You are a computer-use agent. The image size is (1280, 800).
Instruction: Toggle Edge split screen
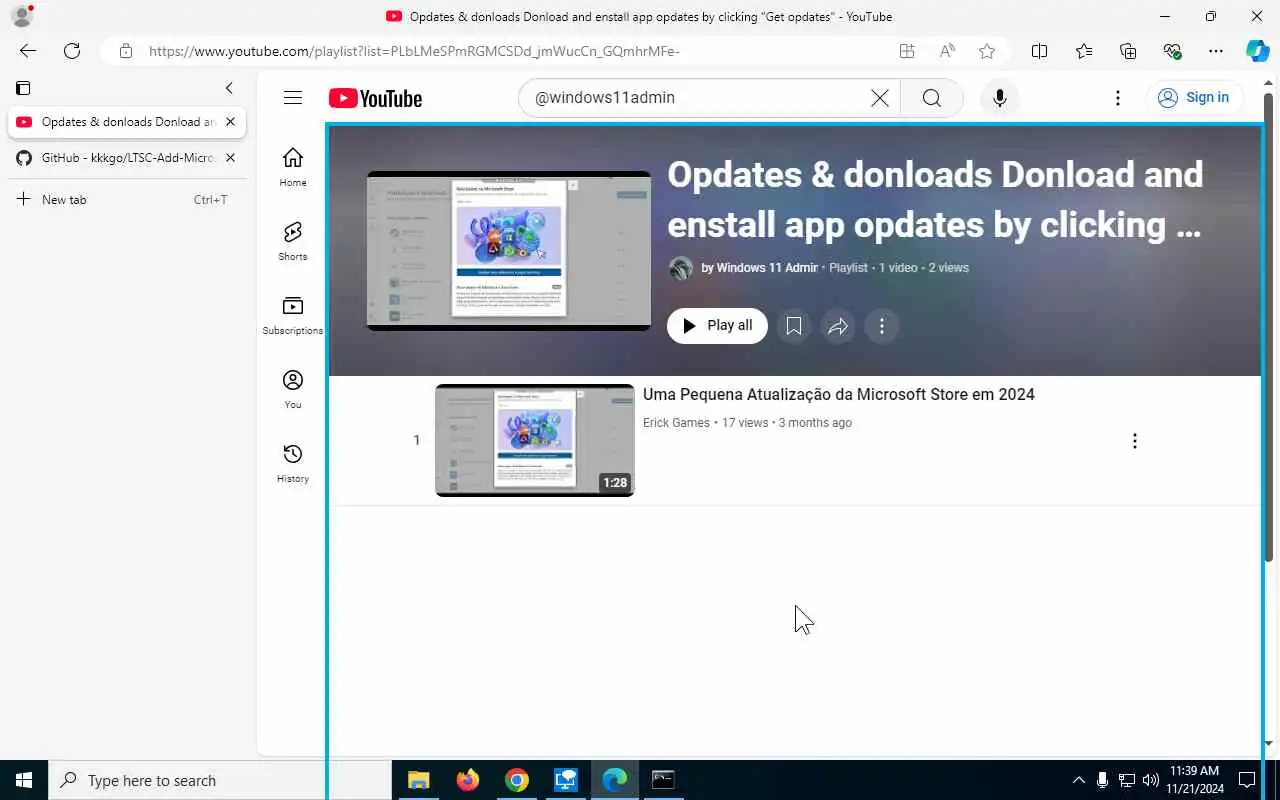tap(1039, 51)
